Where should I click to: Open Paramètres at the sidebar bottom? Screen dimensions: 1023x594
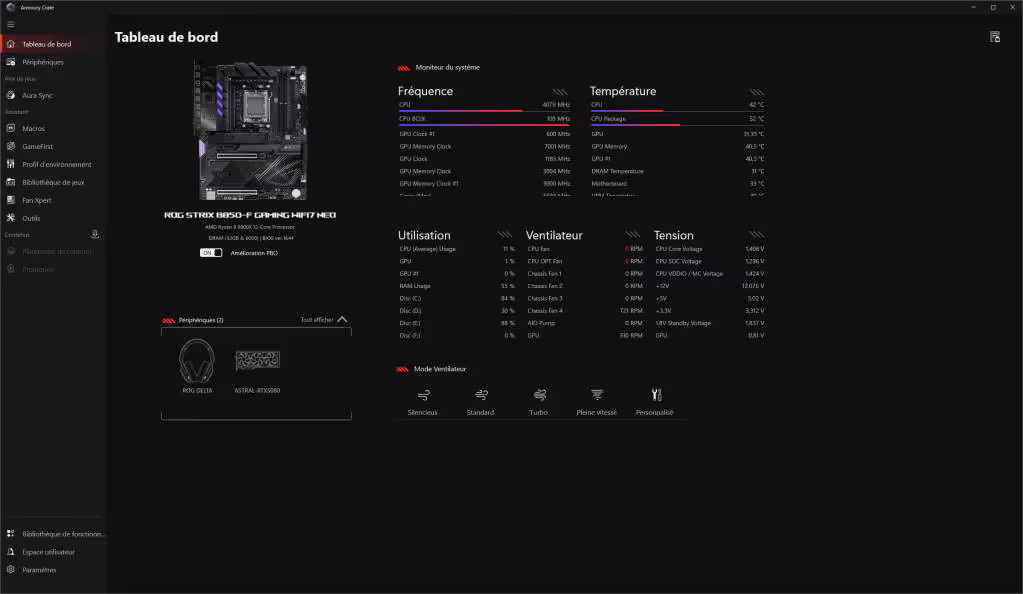coord(39,570)
